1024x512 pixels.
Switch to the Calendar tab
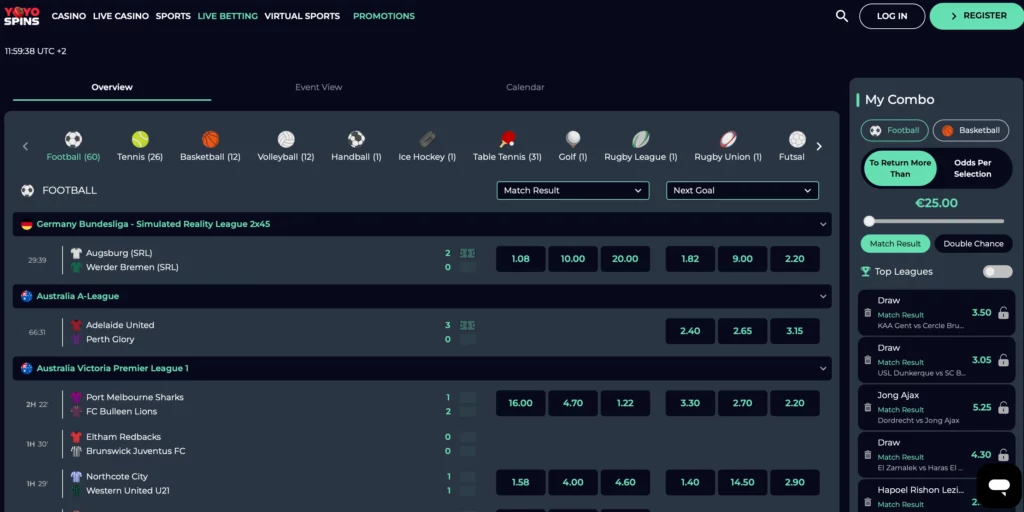pyautogui.click(x=525, y=88)
